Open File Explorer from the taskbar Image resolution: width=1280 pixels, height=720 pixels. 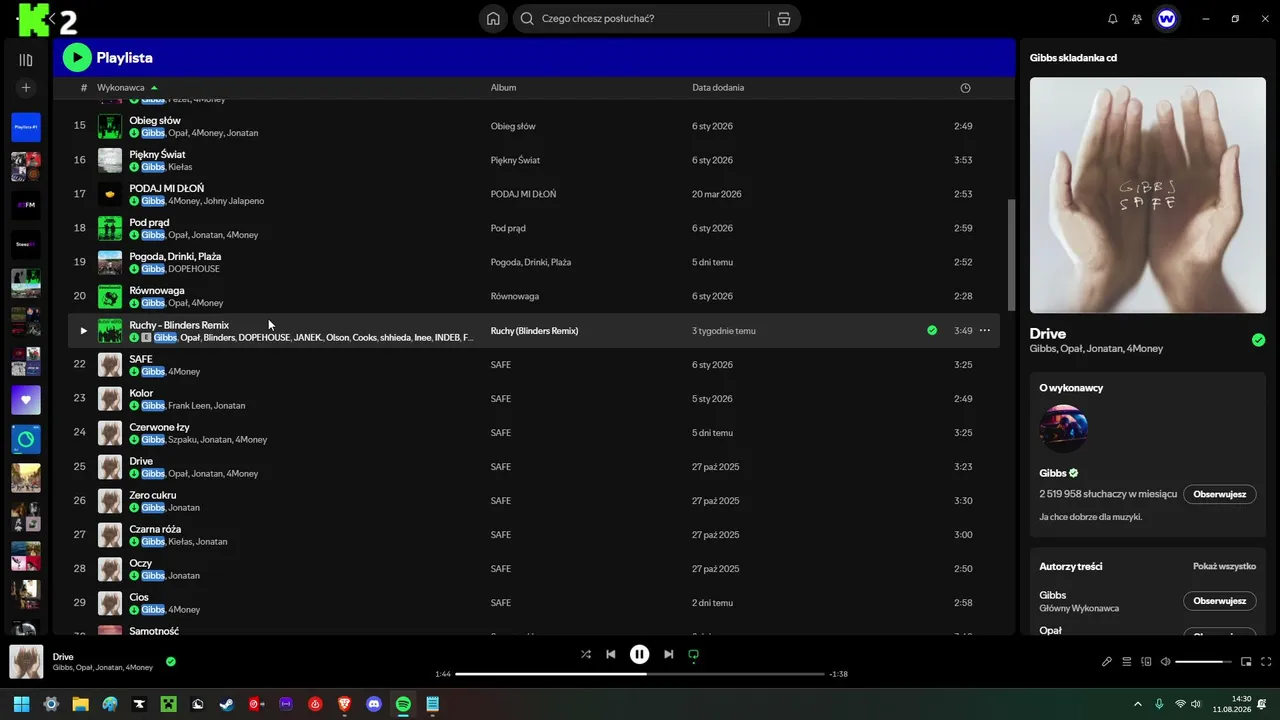(x=80, y=704)
